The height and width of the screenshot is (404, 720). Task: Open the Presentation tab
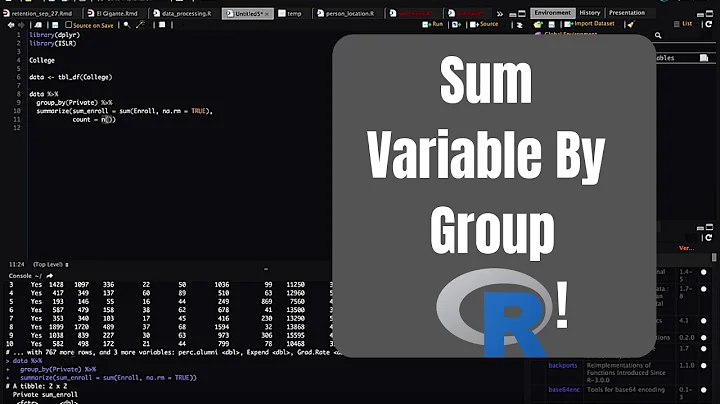pyautogui.click(x=627, y=13)
